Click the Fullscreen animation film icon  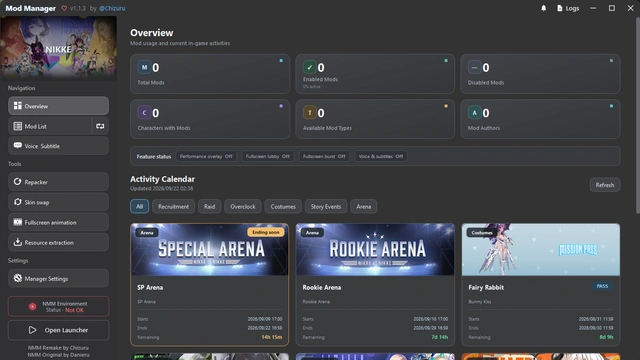(18, 222)
